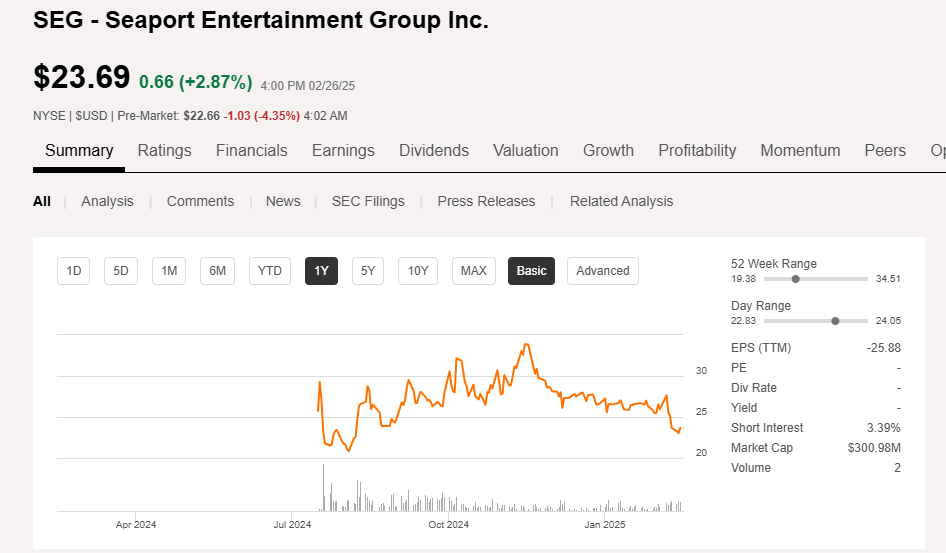This screenshot has width=946, height=553.
Task: Click the pre-market price $22.66
Action: 202,116
